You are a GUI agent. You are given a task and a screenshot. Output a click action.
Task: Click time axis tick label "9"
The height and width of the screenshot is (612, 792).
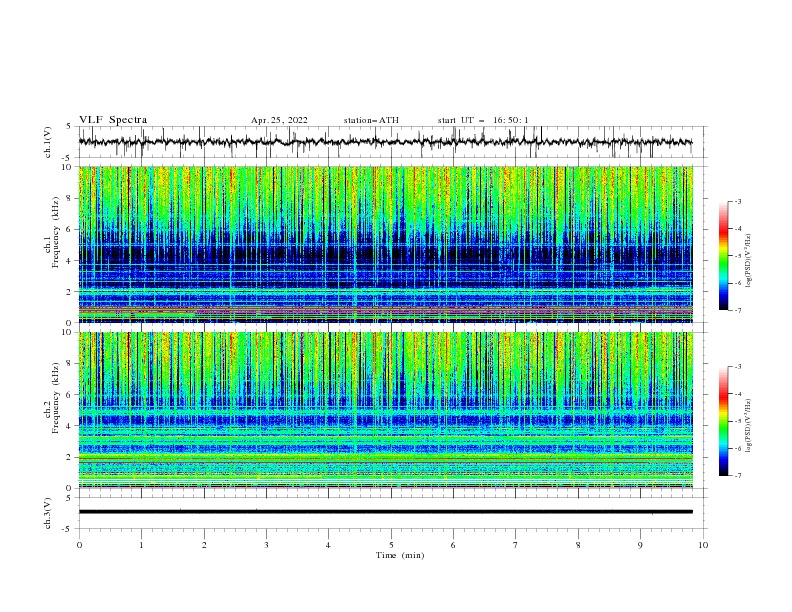pyautogui.click(x=640, y=545)
